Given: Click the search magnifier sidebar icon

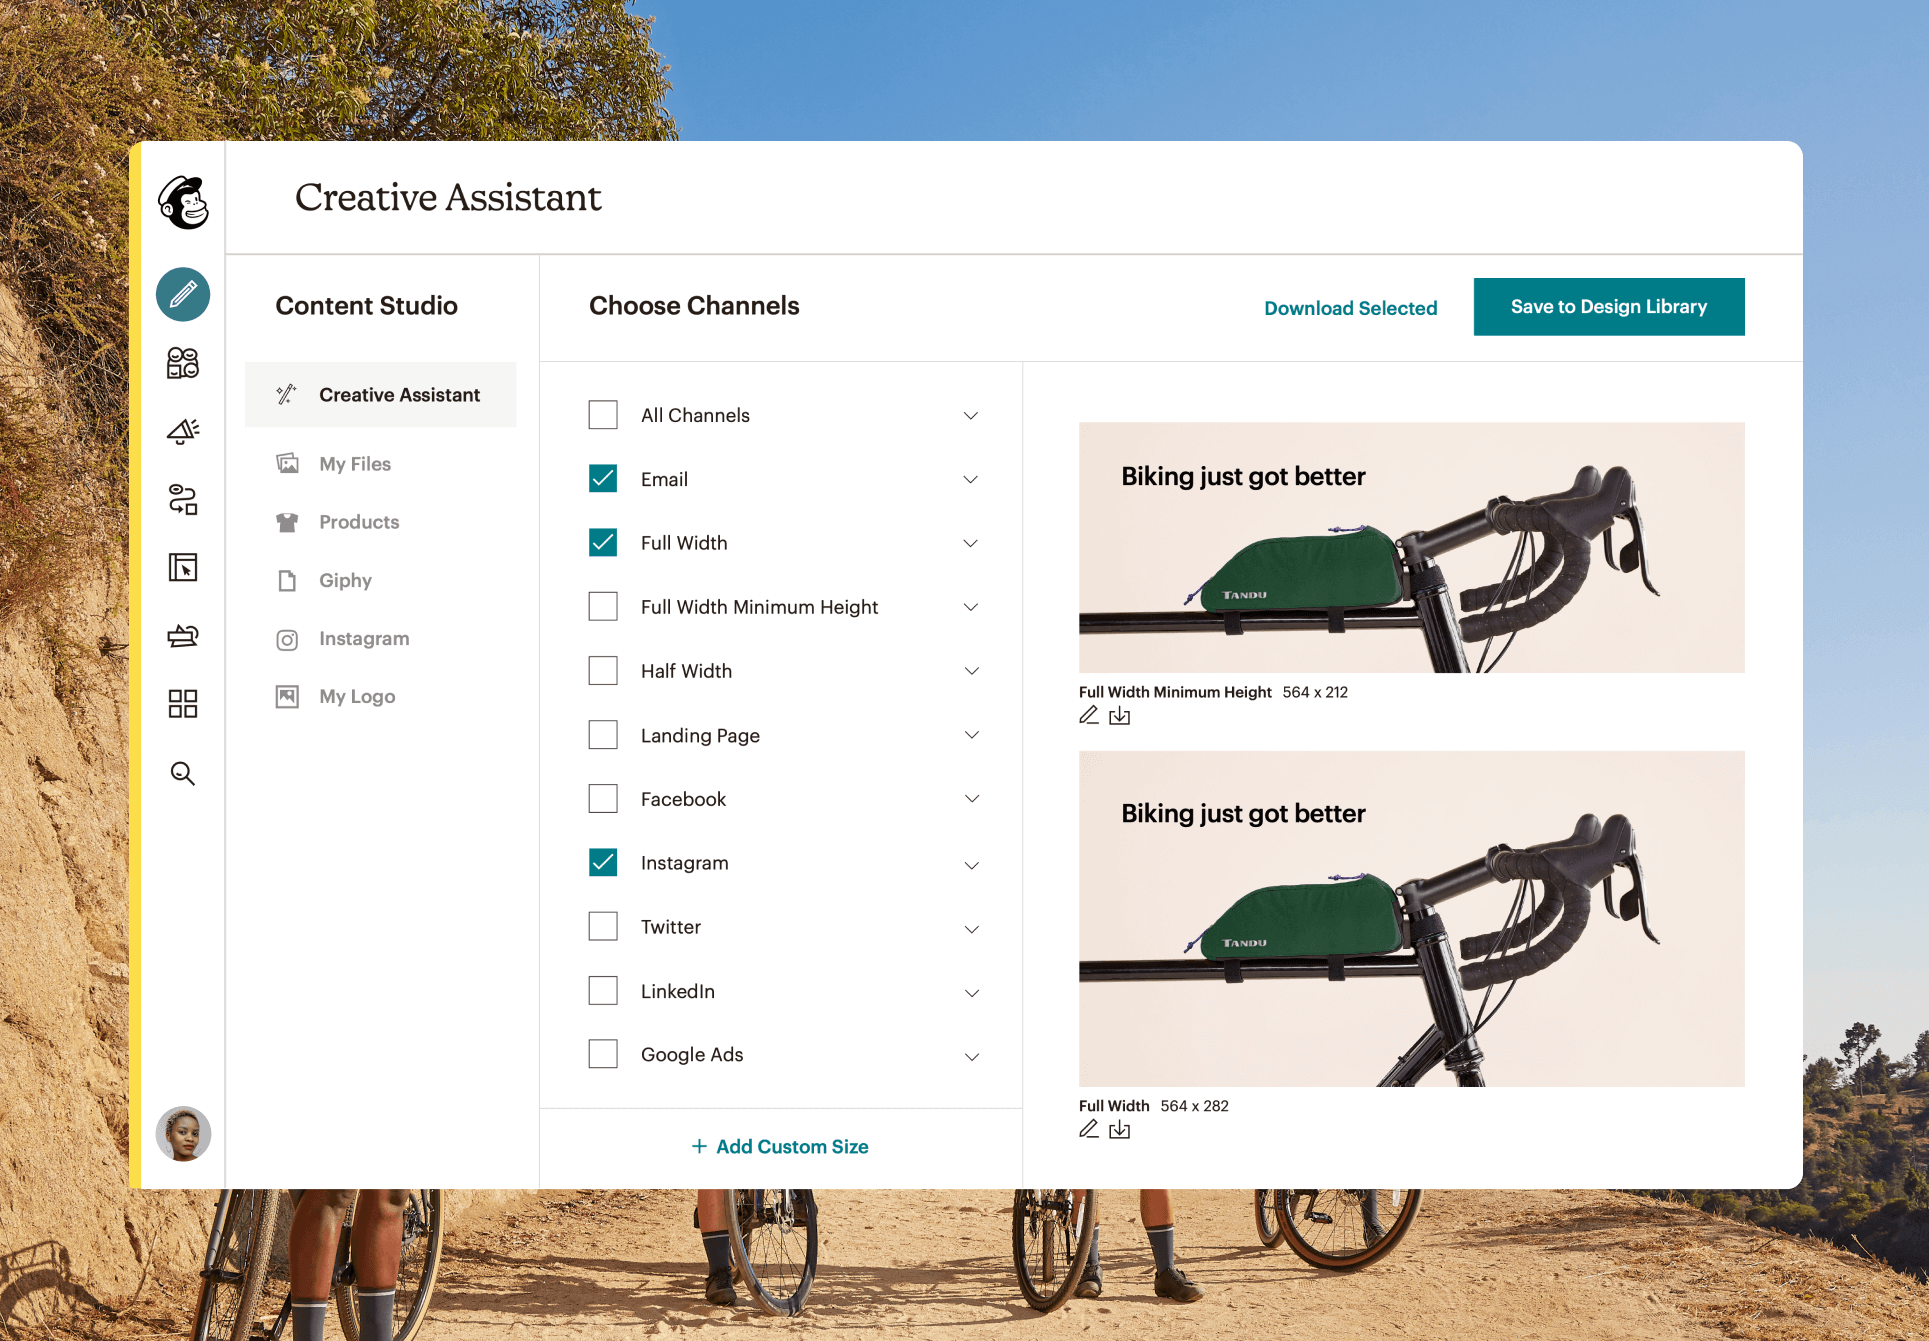Looking at the screenshot, I should (x=183, y=773).
